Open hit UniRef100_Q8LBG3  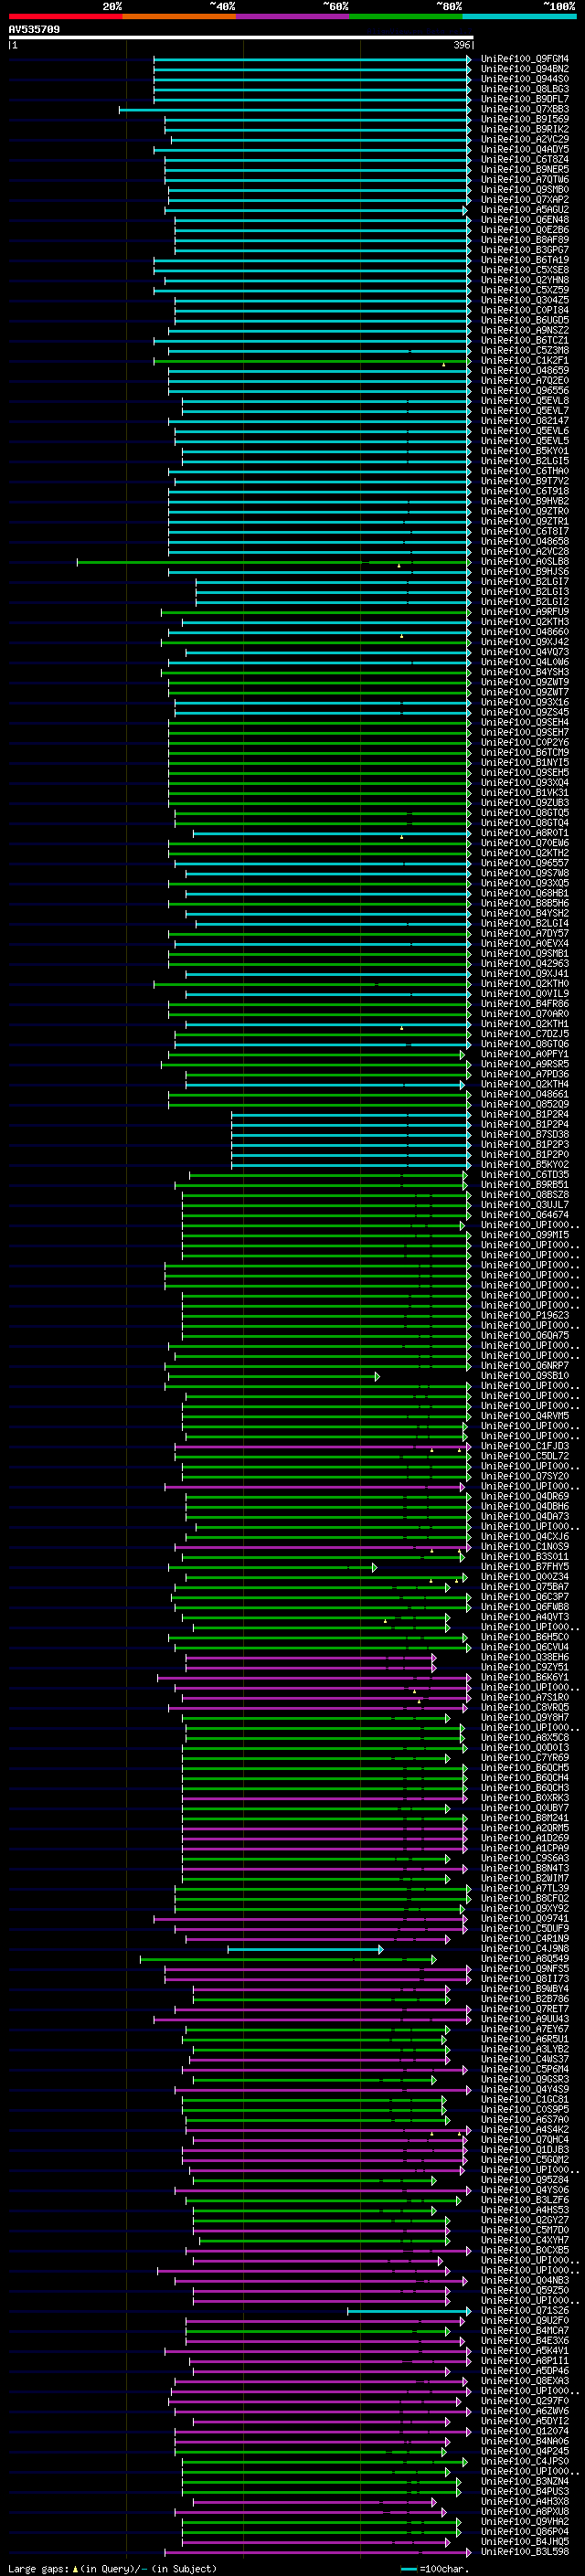tap(524, 89)
